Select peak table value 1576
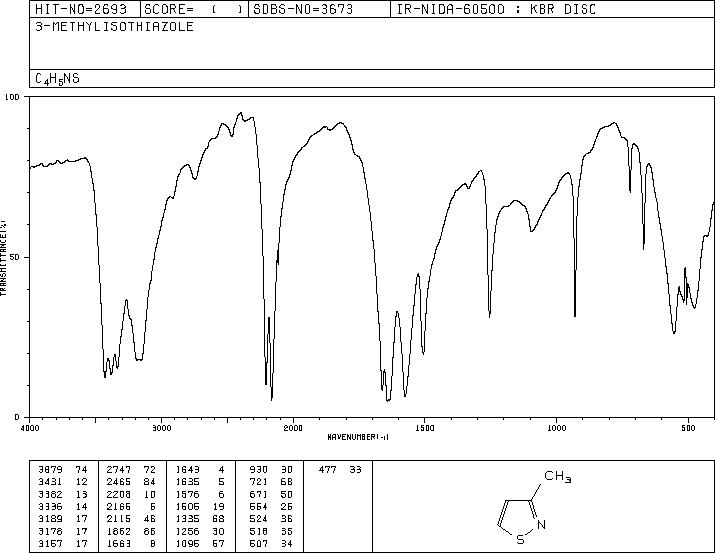 tap(187, 494)
